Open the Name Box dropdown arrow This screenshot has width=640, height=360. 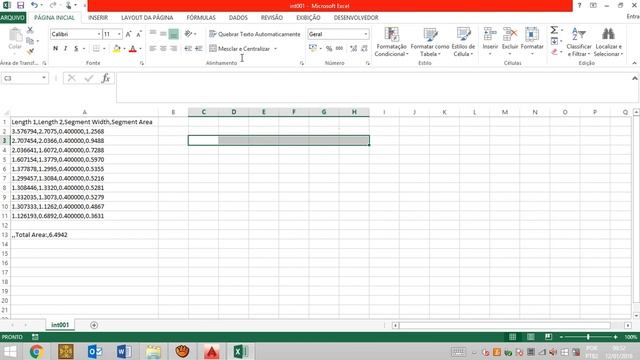tap(44, 78)
